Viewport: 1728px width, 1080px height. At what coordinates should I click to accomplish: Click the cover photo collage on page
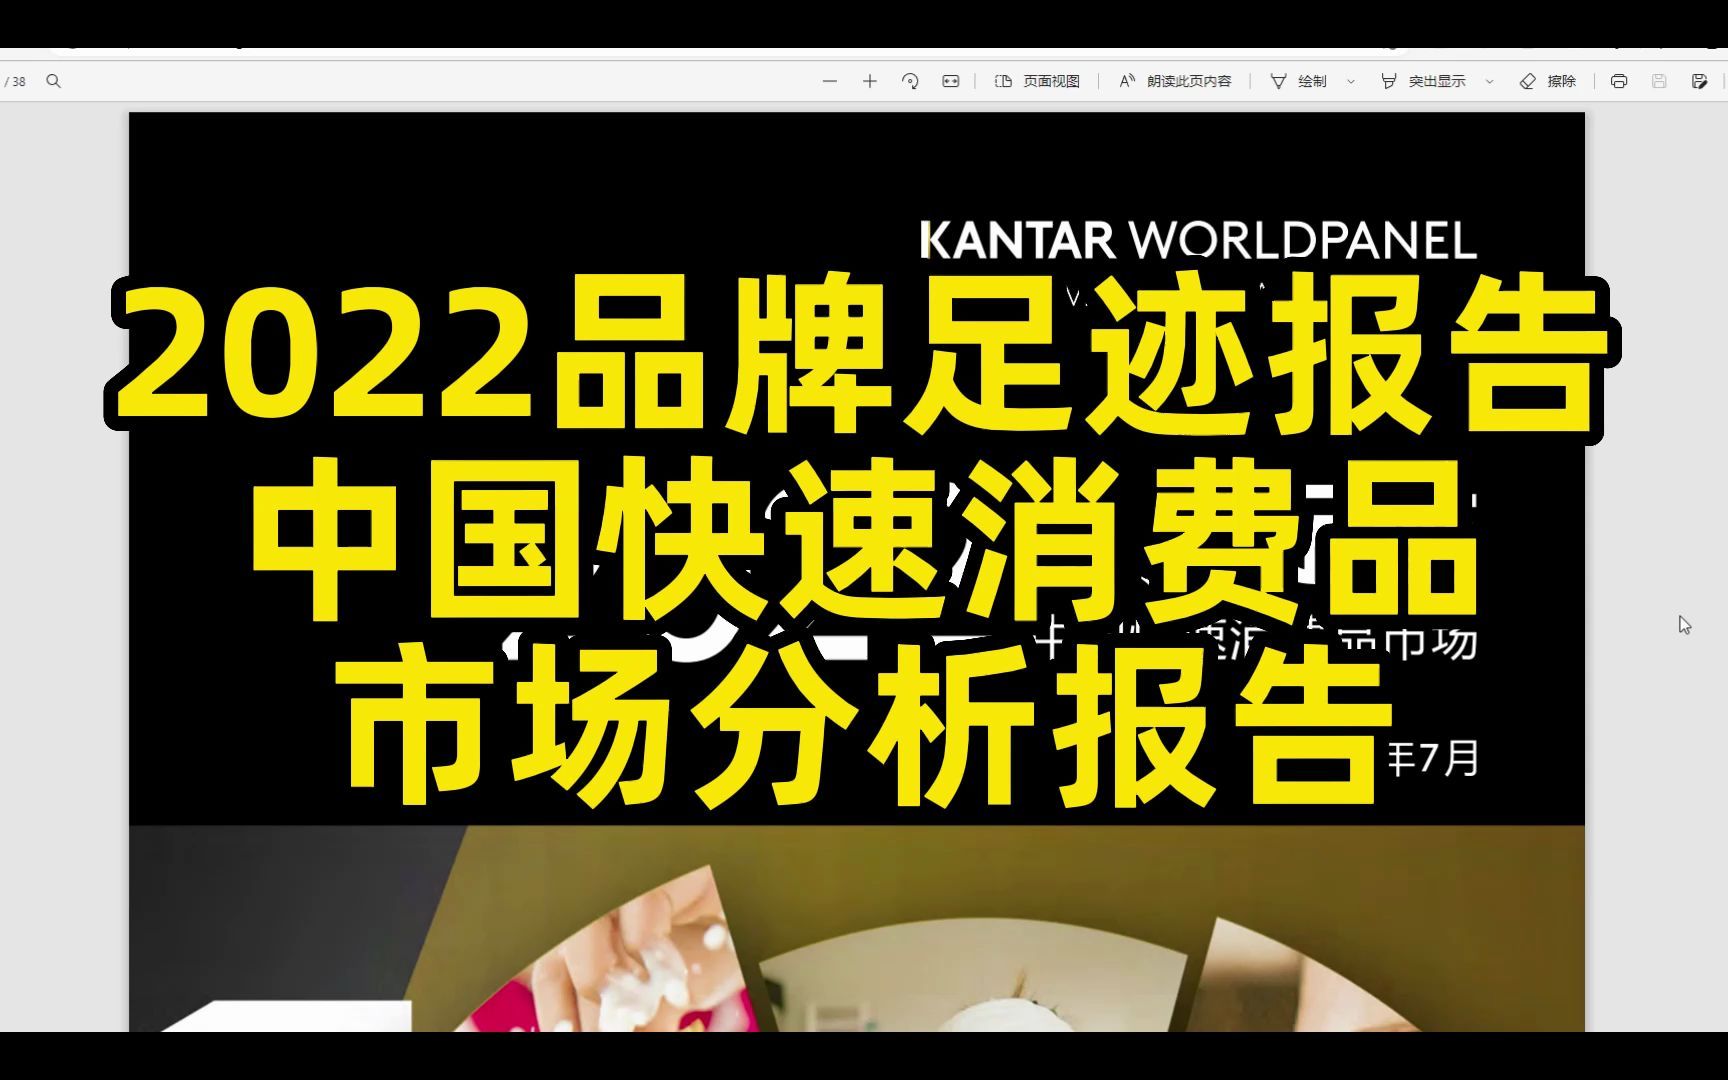click(857, 929)
